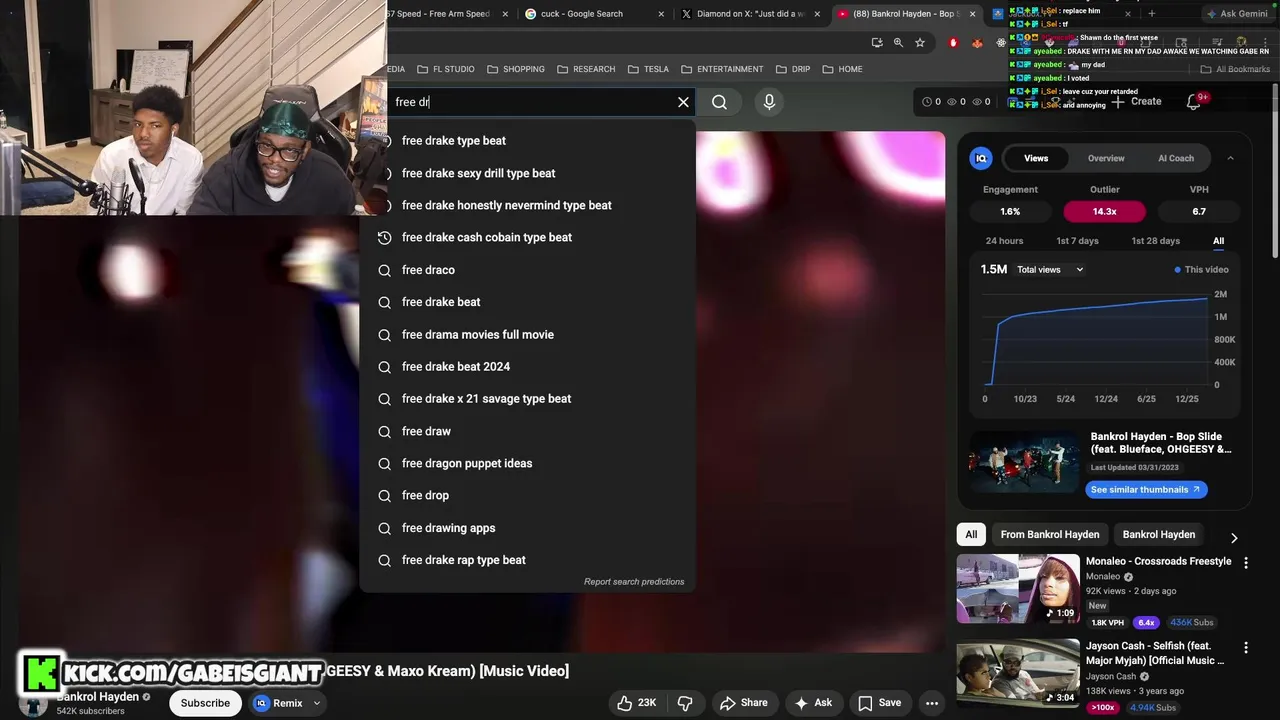The height and width of the screenshot is (720, 1280).
Task: Bookmark this page with the star icon
Action: 920,42
